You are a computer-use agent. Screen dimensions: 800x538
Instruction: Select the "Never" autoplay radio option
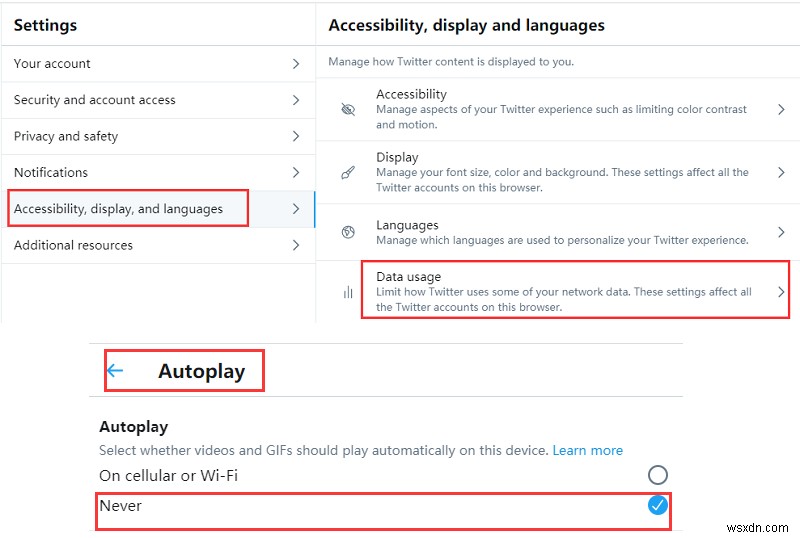point(657,506)
